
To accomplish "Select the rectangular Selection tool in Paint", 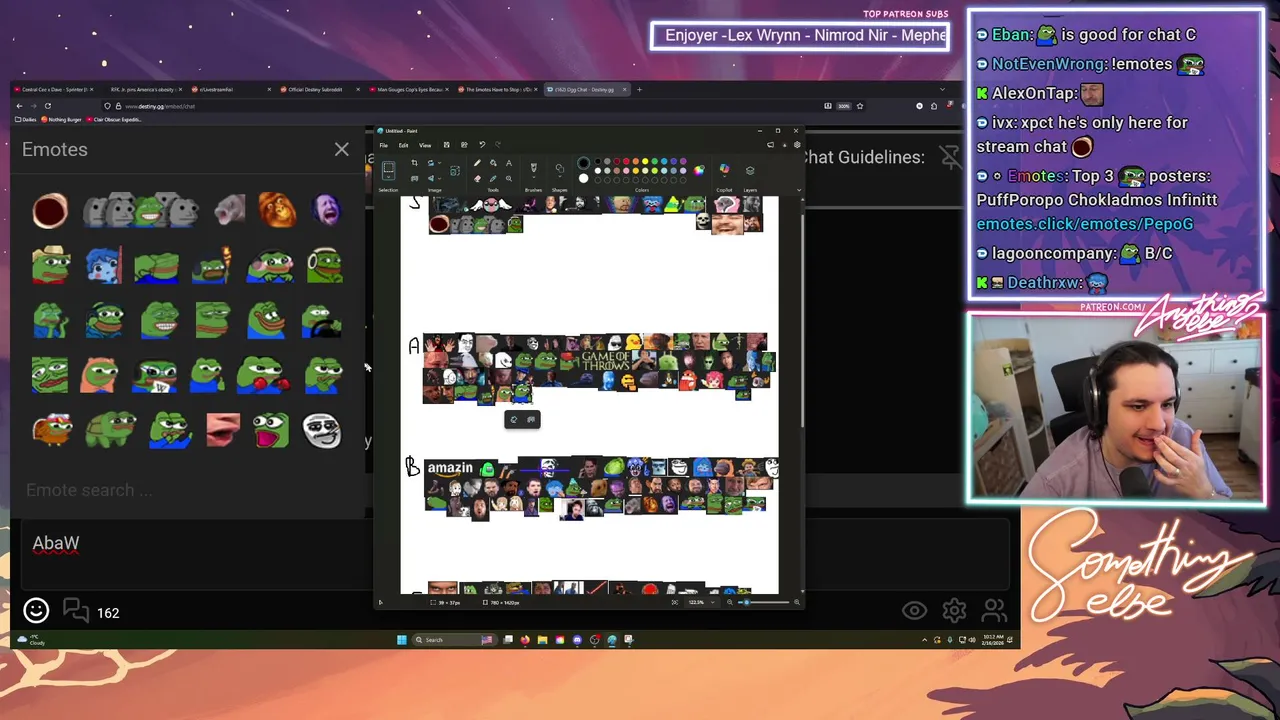I will coord(388,167).
